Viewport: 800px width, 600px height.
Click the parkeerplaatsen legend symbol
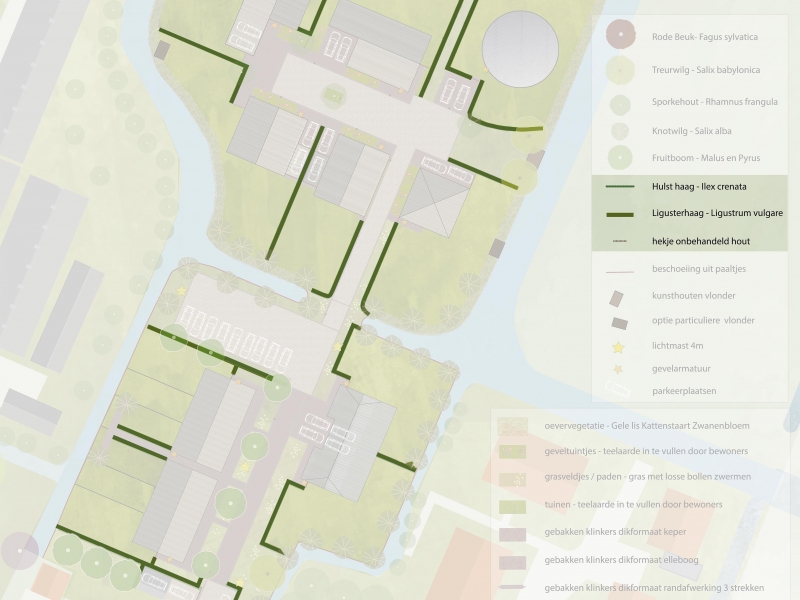[x=620, y=391]
